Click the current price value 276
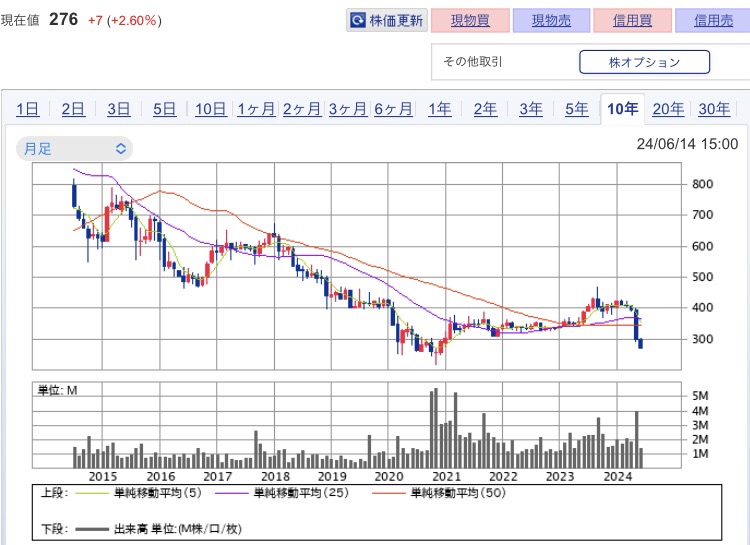The width and height of the screenshot is (750, 545). click(x=63, y=20)
